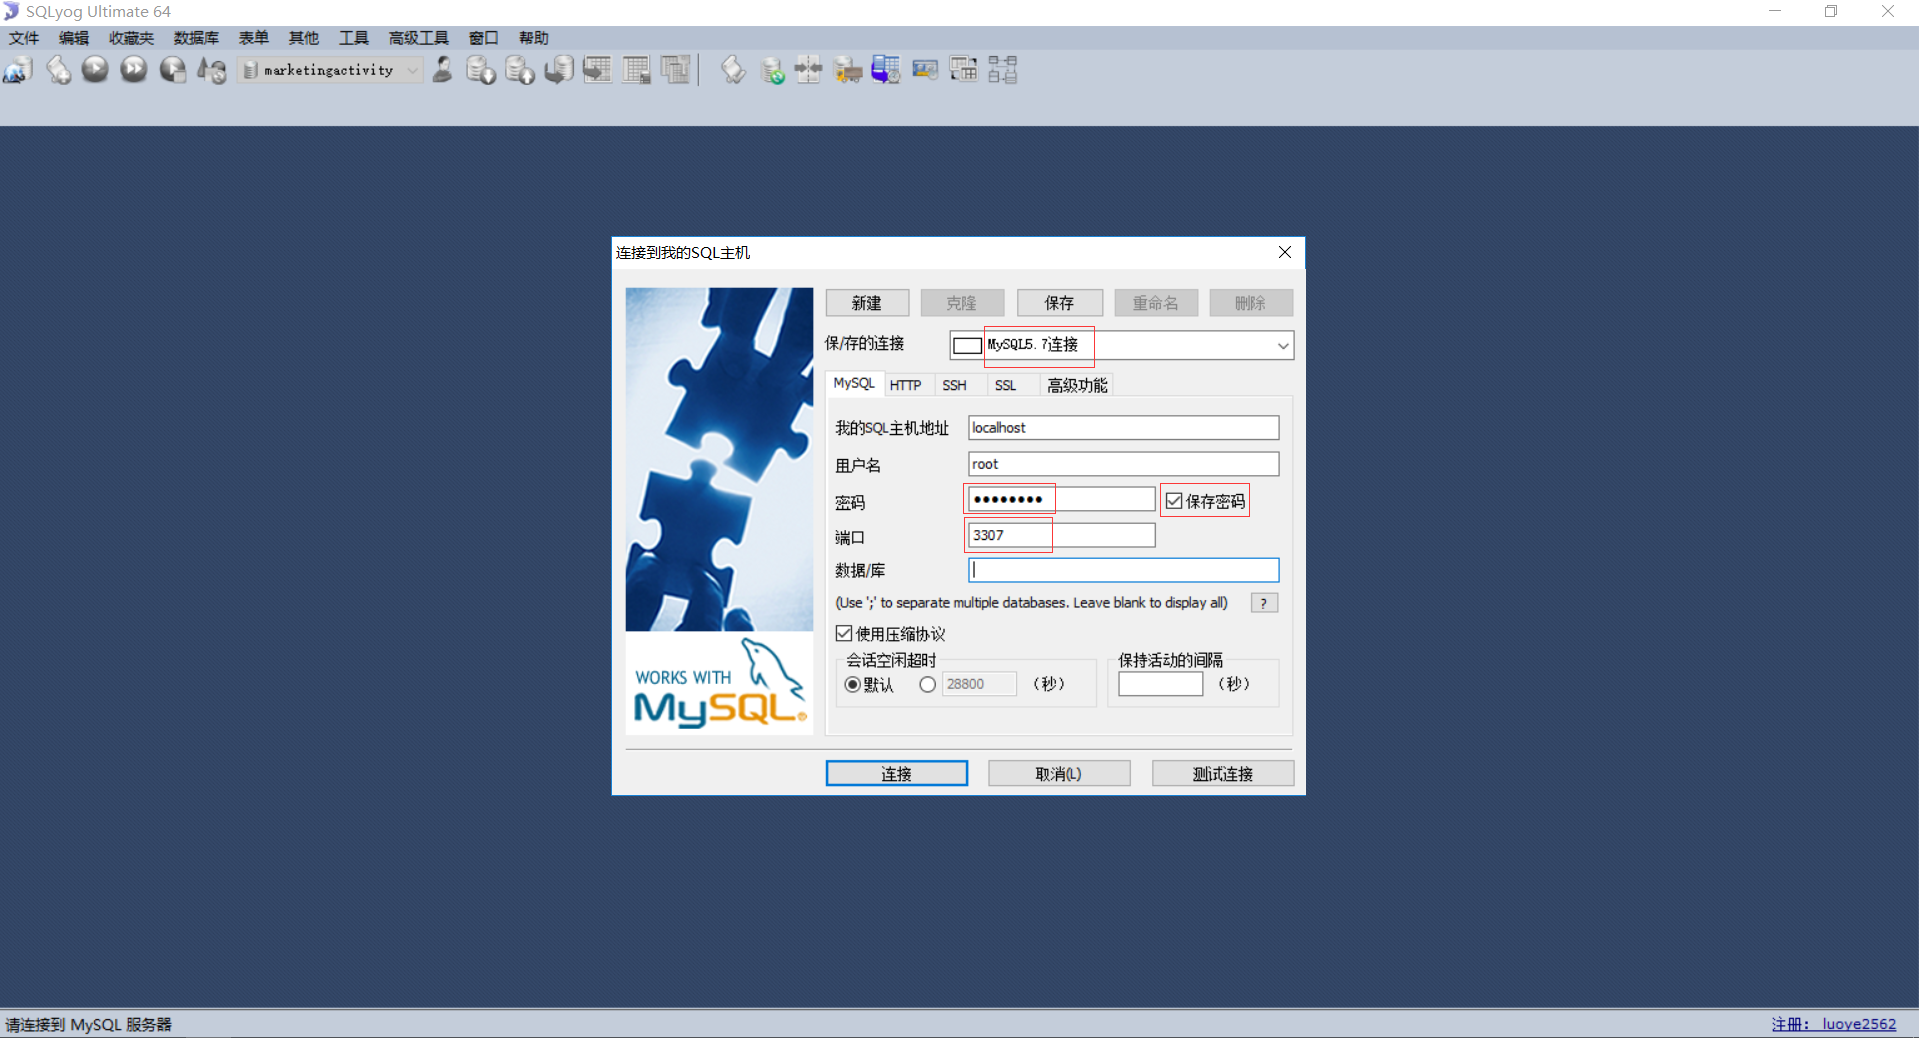Click the schema synchronization scroll icon
Viewport: 1919px width, 1038px height.
733,70
